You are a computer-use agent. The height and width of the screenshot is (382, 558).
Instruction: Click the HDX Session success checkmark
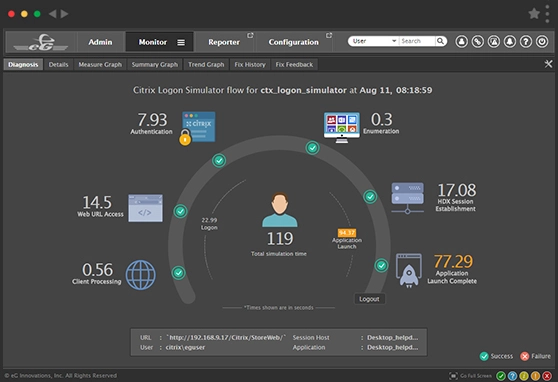pos(370,196)
